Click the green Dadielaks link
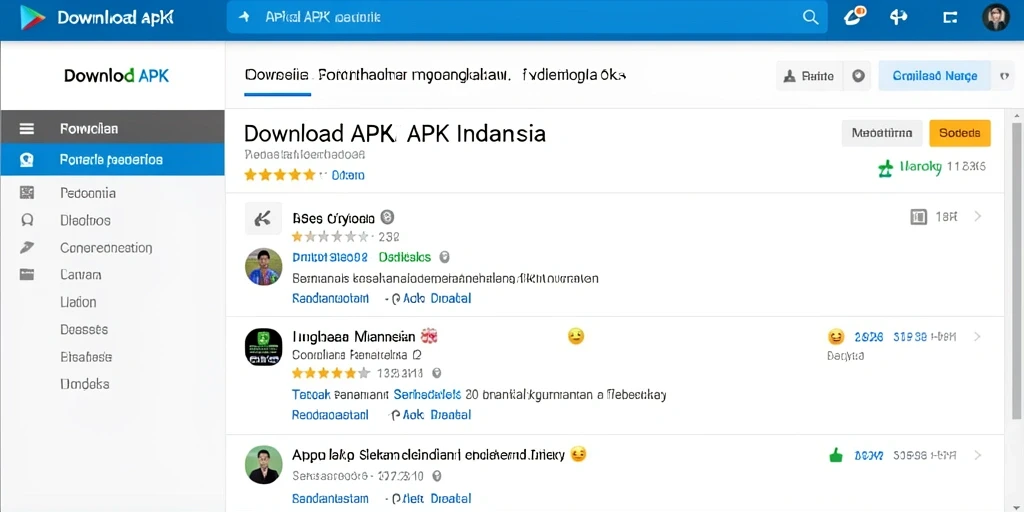Screen dimensions: 1024x512 (x=405, y=257)
